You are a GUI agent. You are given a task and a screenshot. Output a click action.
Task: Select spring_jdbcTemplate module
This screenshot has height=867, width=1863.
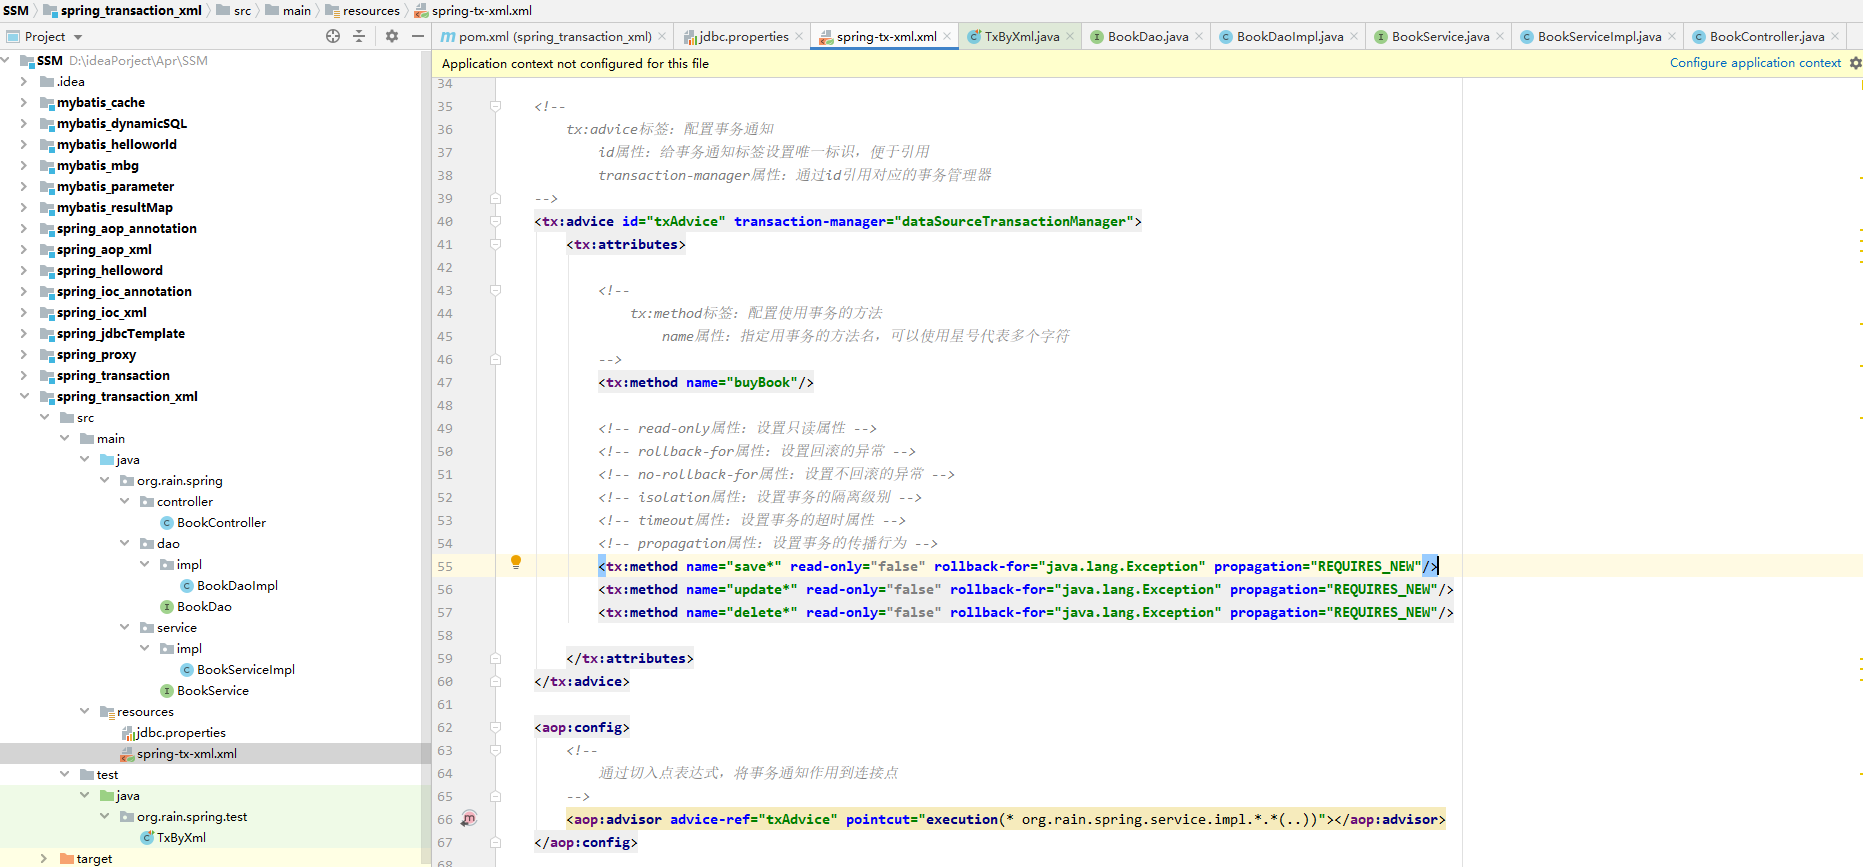(x=121, y=333)
